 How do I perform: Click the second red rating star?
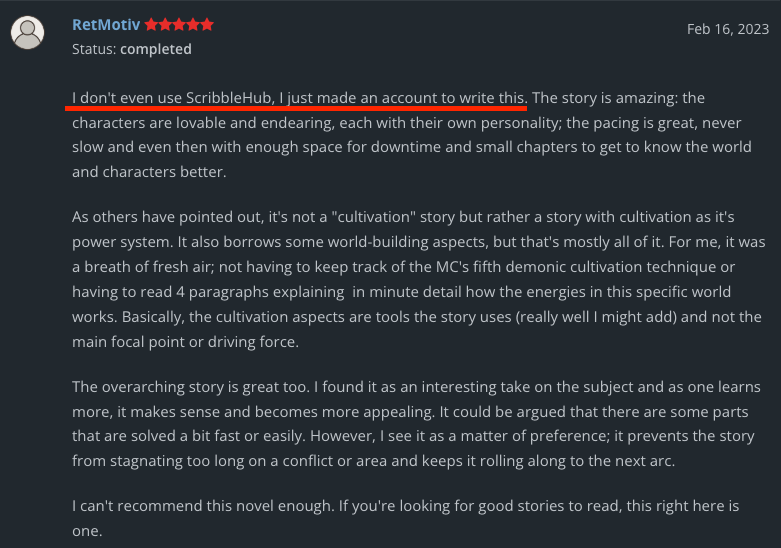(x=165, y=25)
